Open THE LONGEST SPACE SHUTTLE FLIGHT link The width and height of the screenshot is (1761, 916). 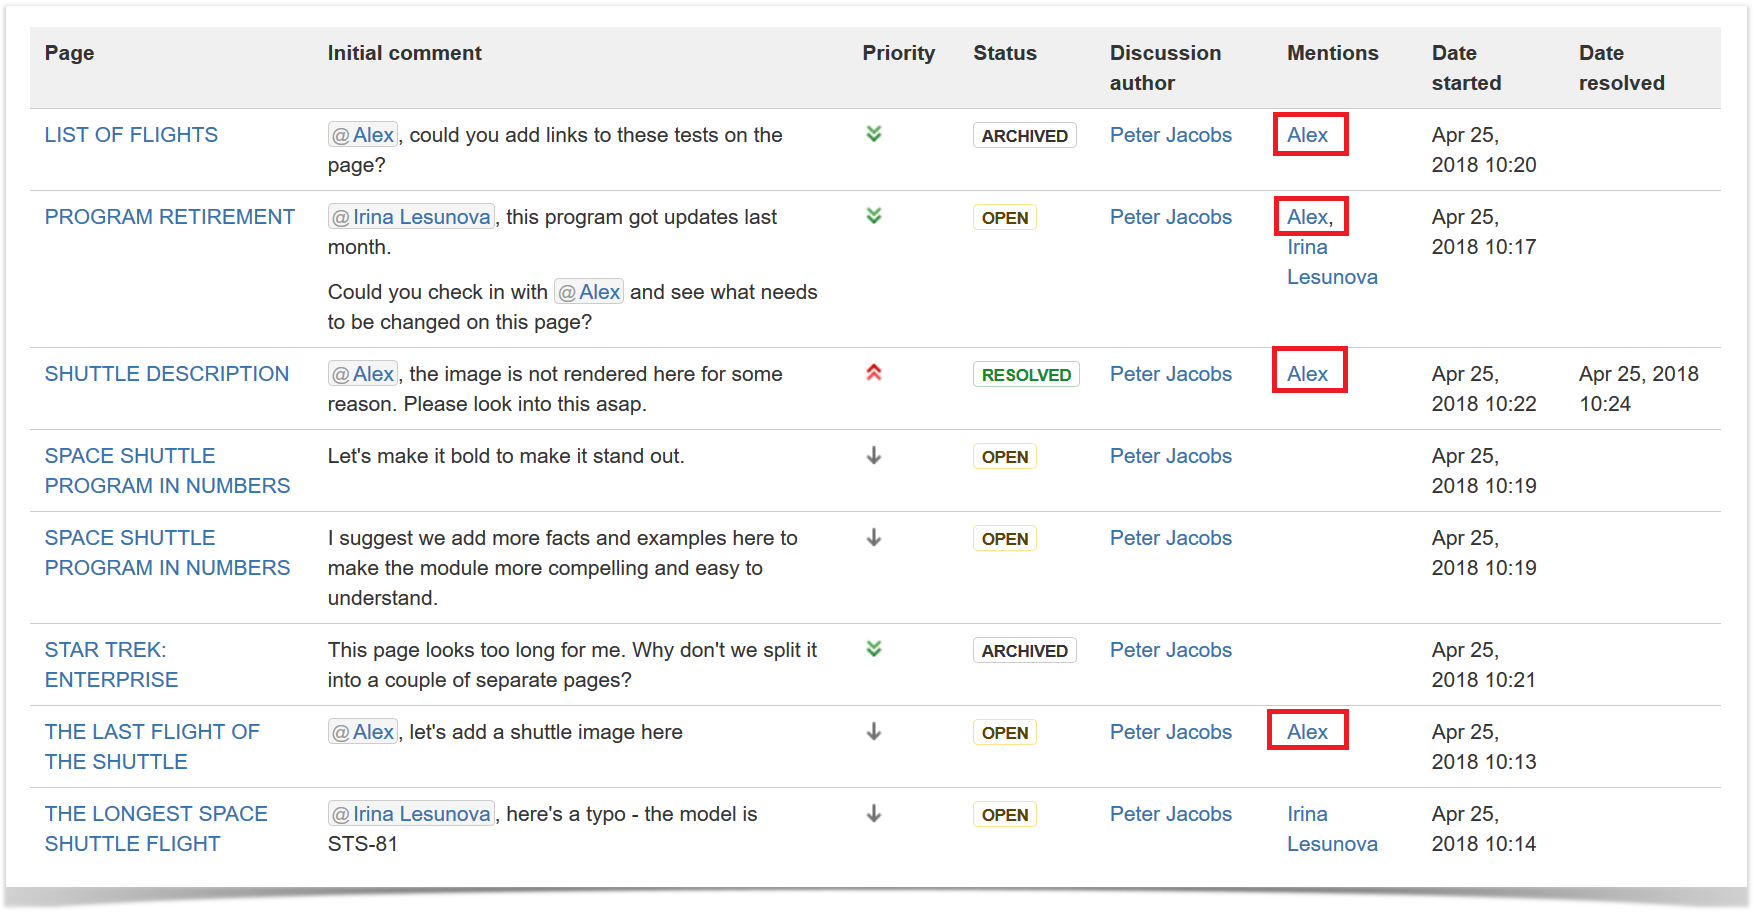pos(156,829)
